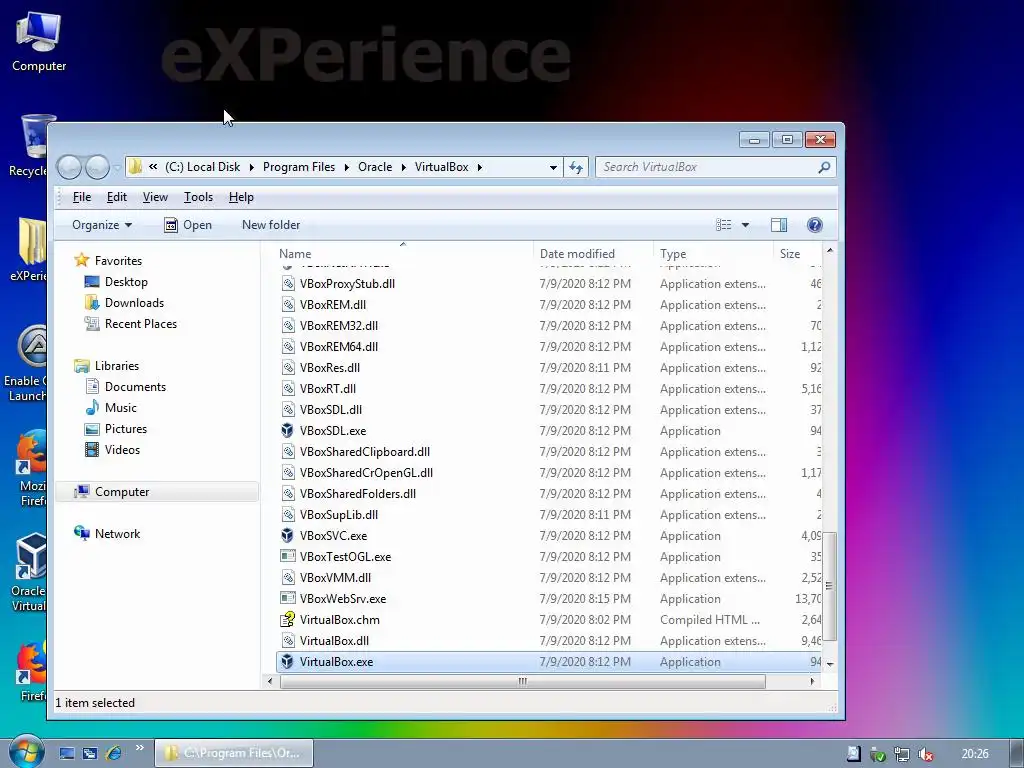Expand the address bar history dropdown

pos(553,167)
